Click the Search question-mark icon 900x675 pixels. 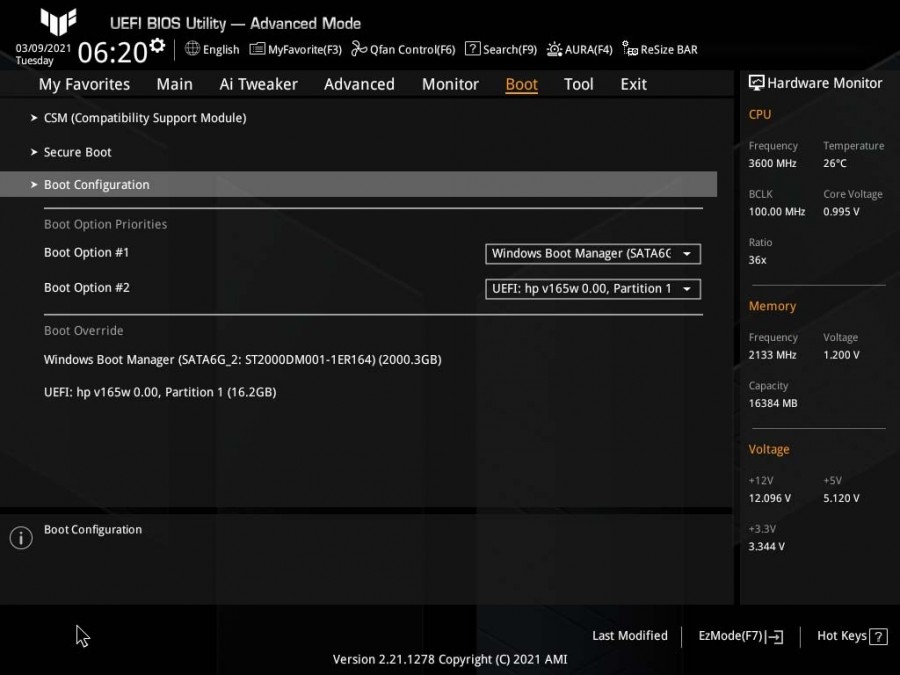[472, 49]
